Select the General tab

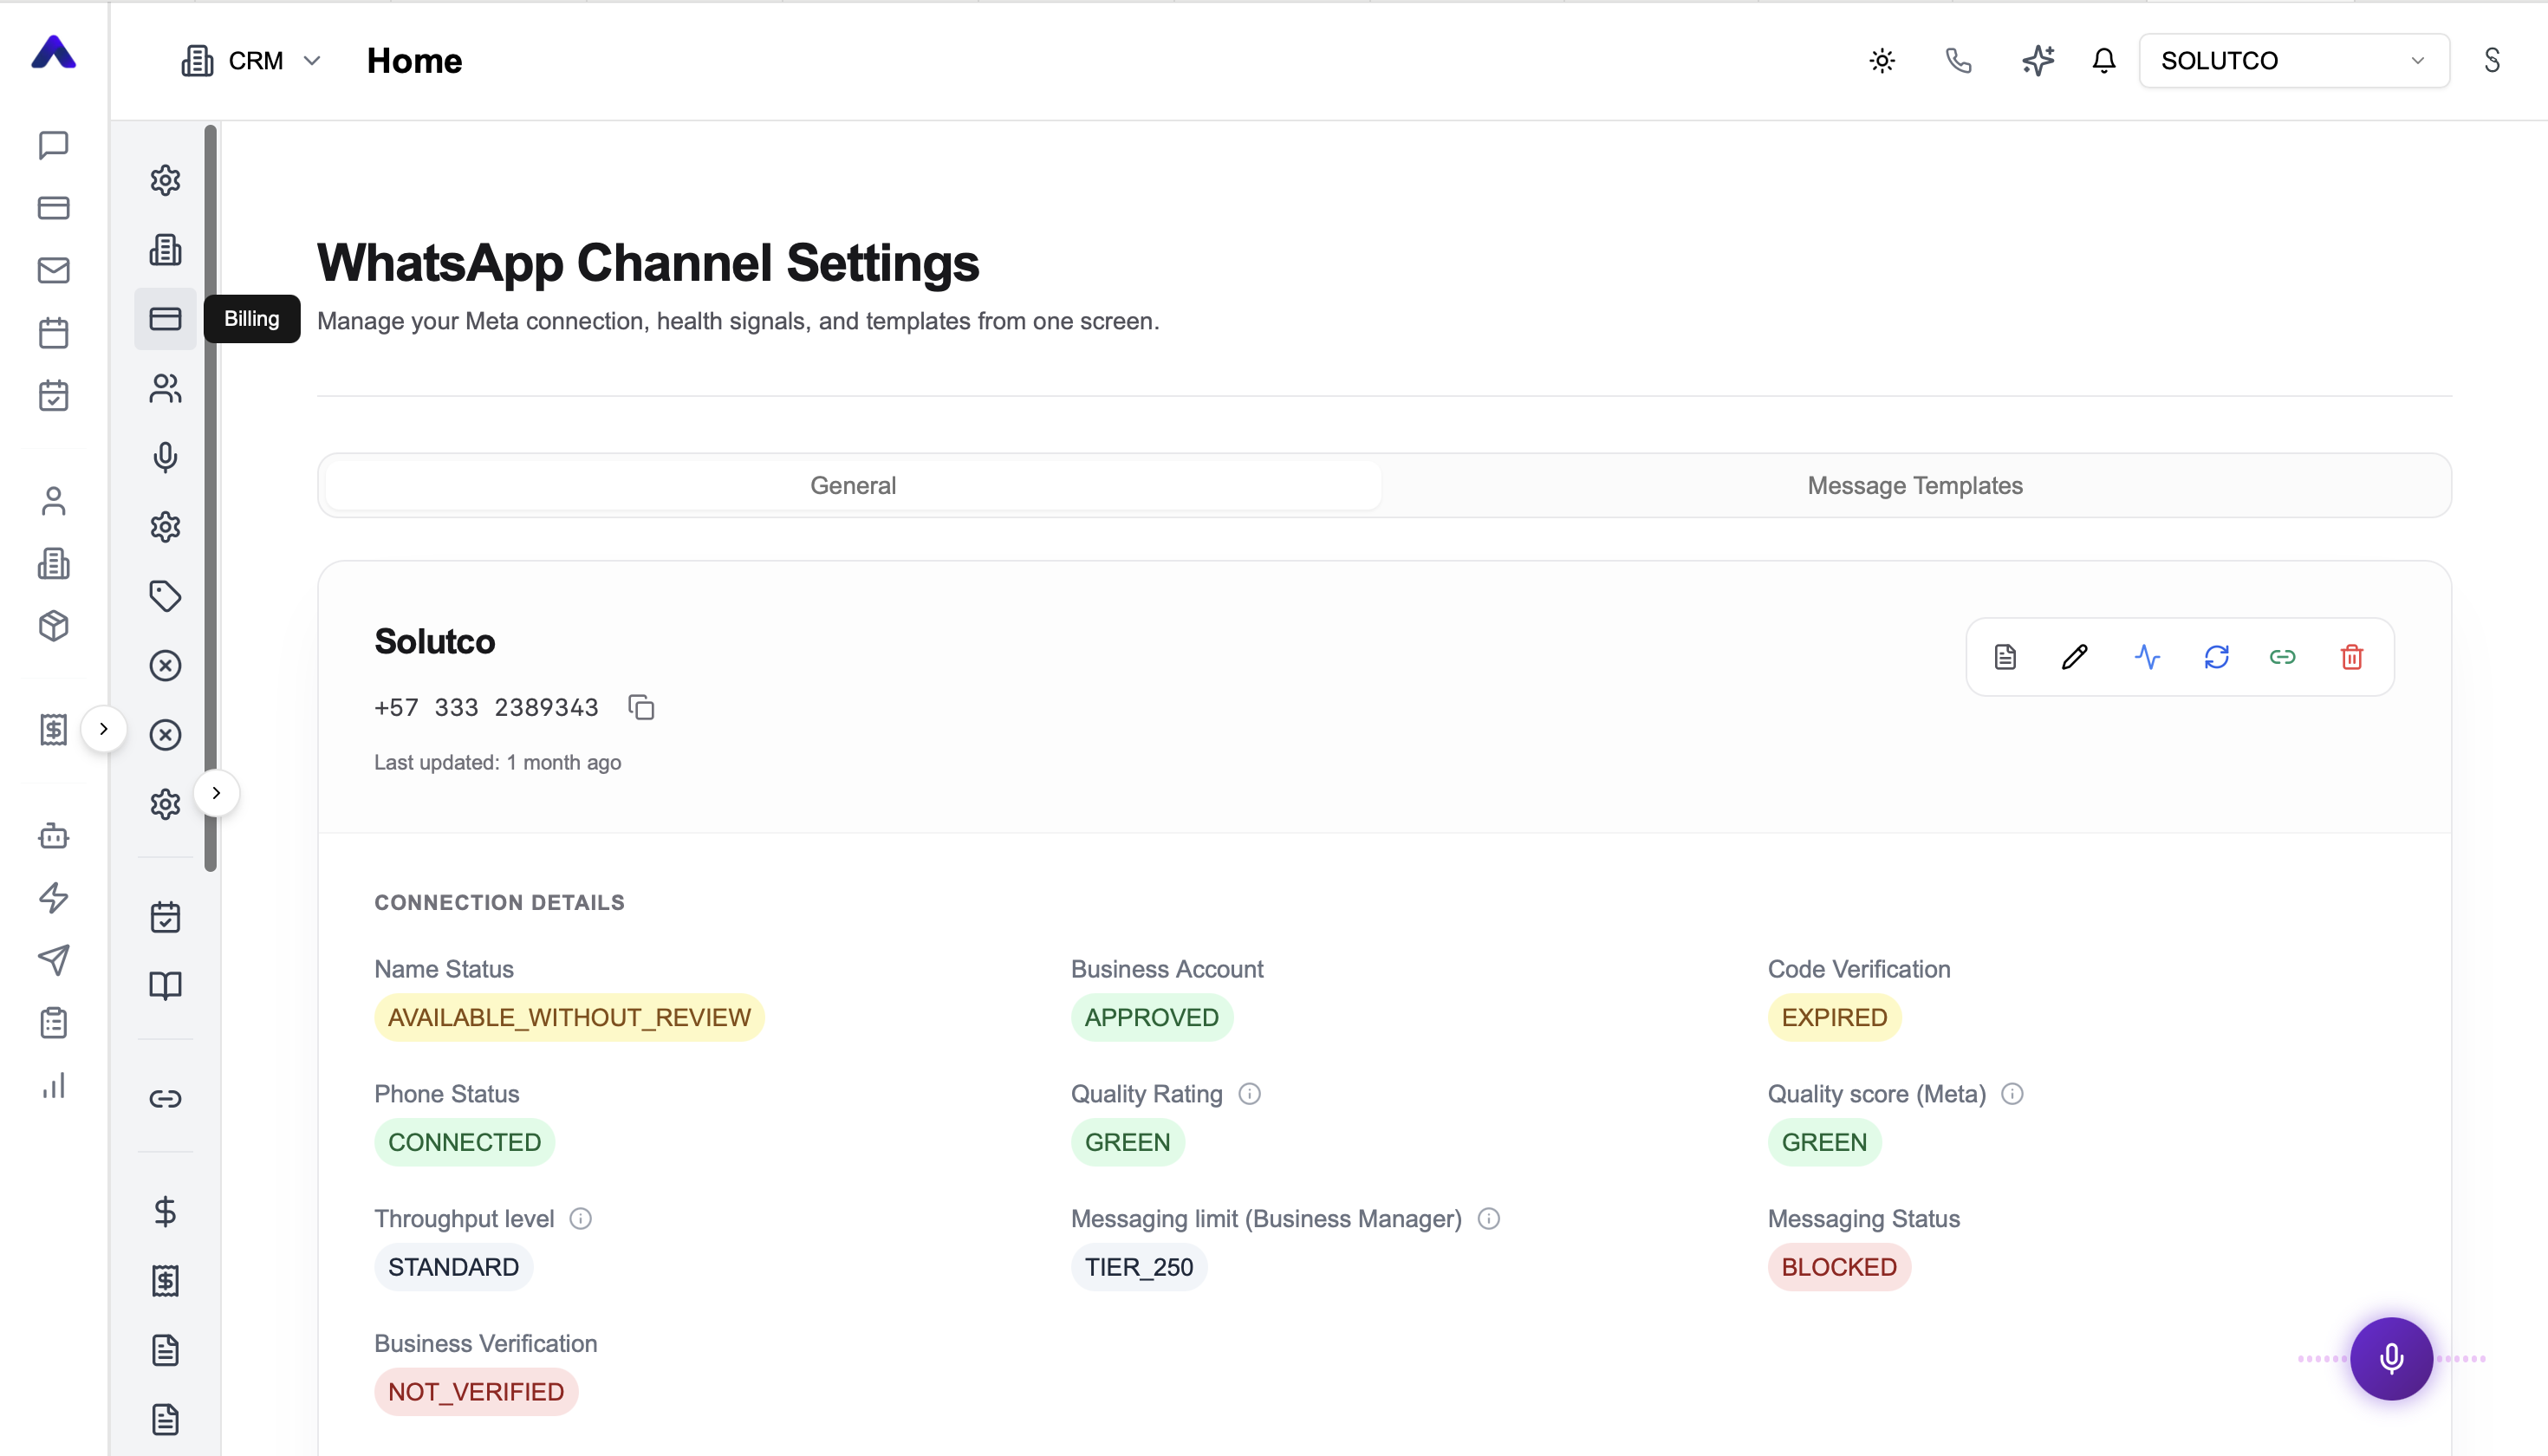click(853, 485)
